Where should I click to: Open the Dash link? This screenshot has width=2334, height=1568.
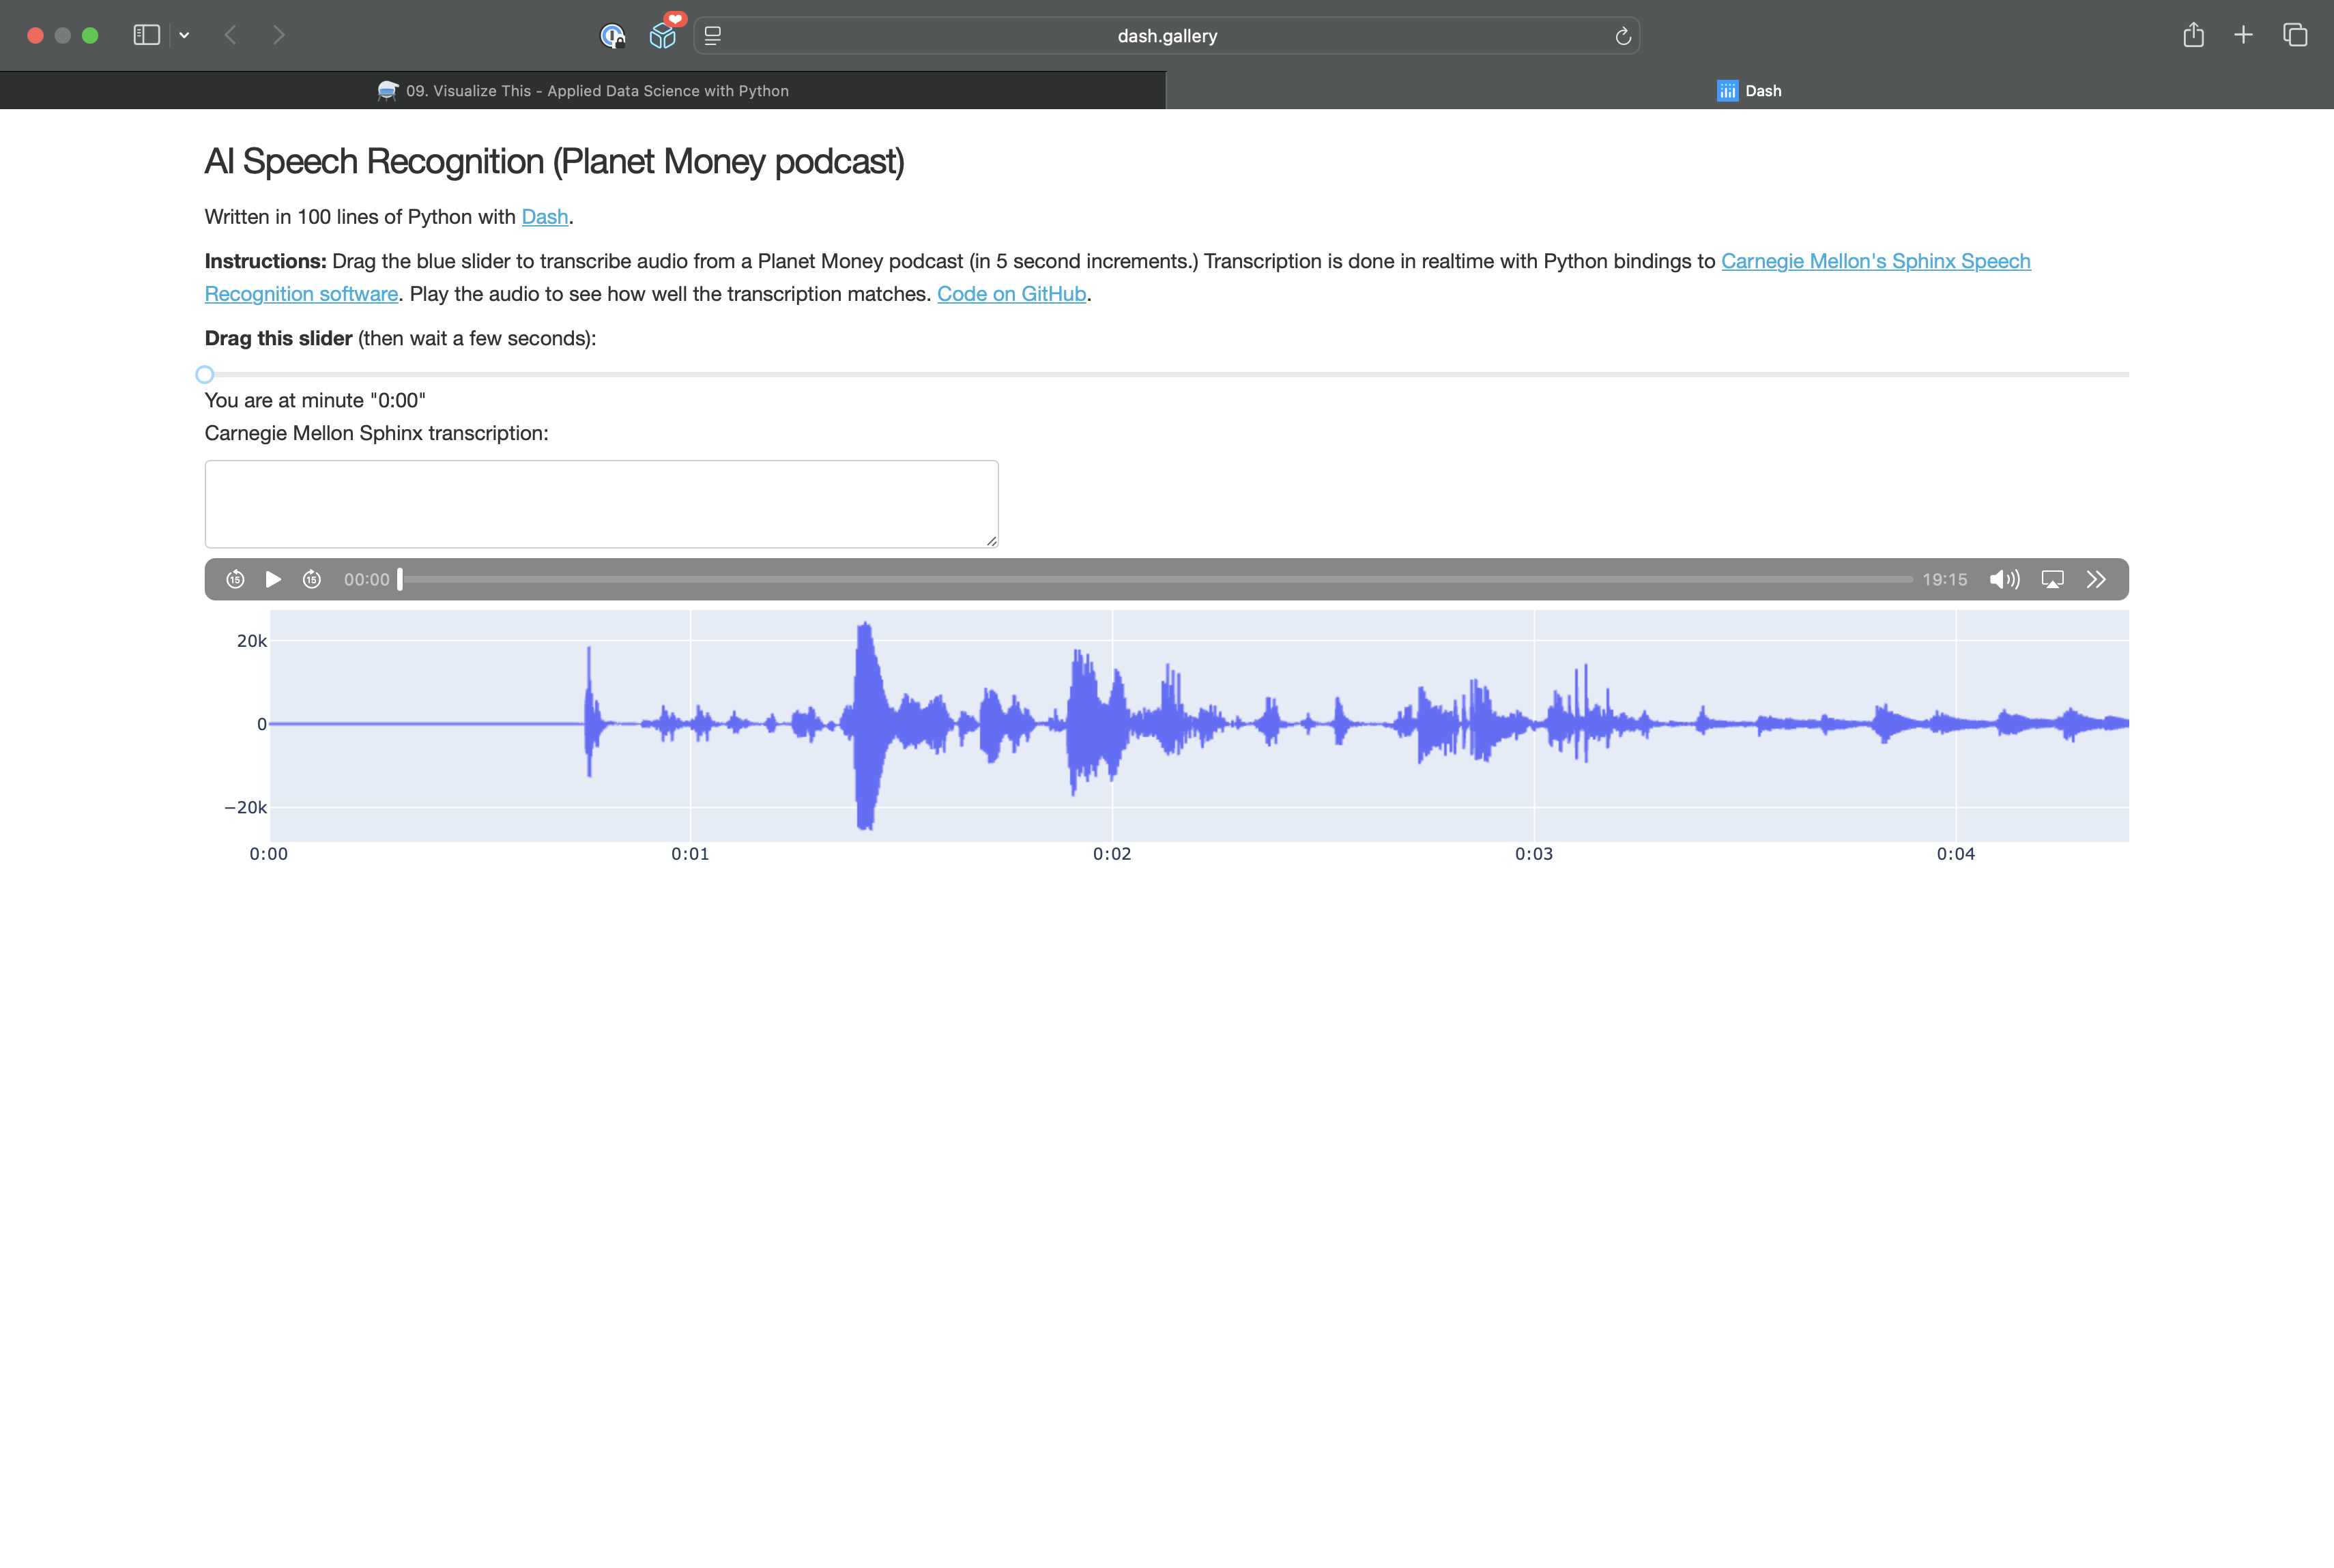pos(544,217)
